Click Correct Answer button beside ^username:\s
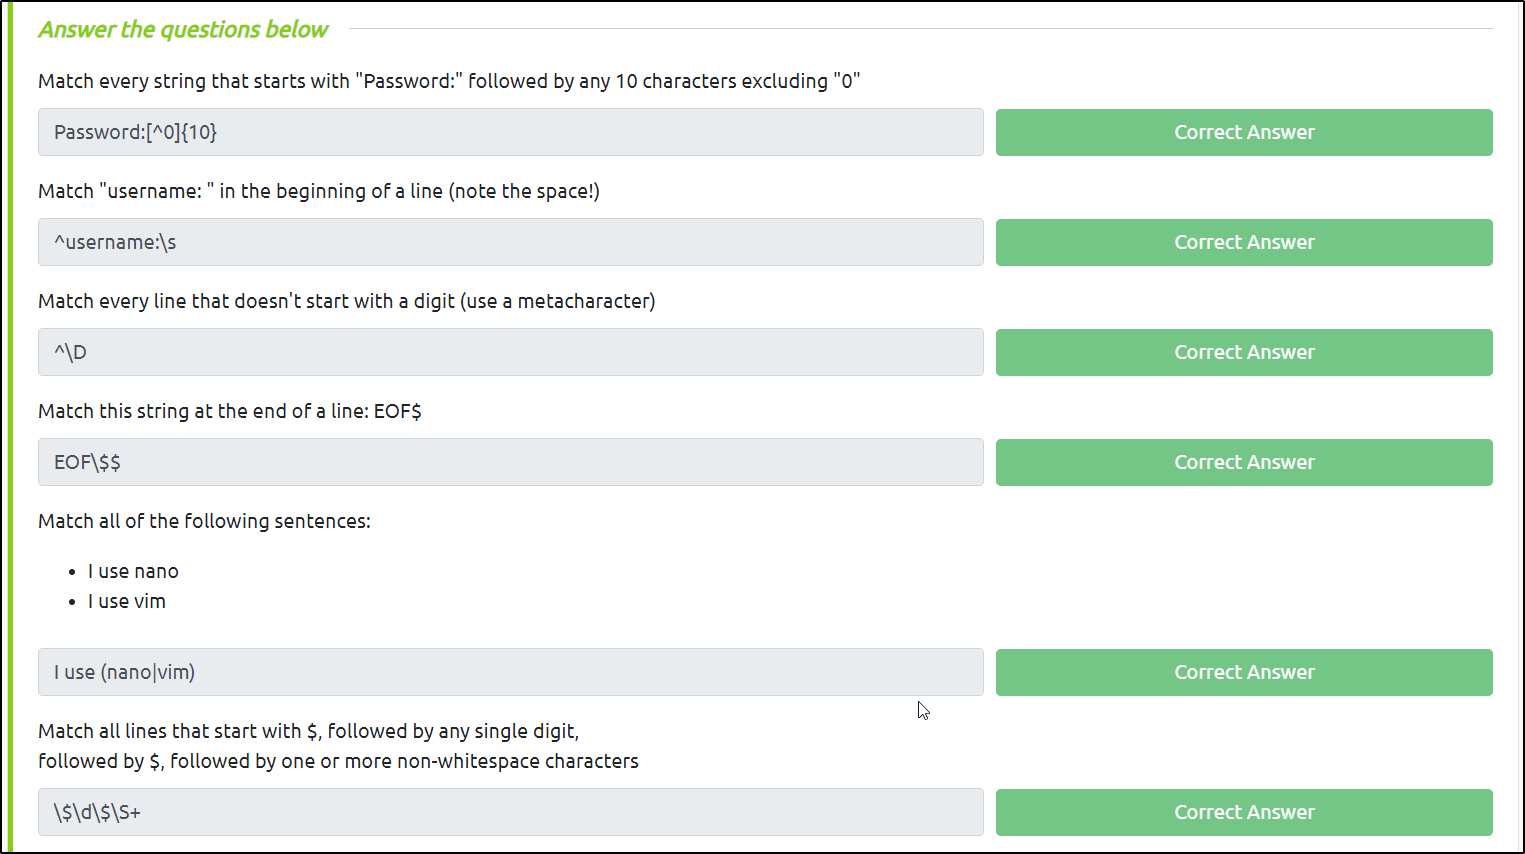Screen dimensions: 1525x854 click(1244, 242)
